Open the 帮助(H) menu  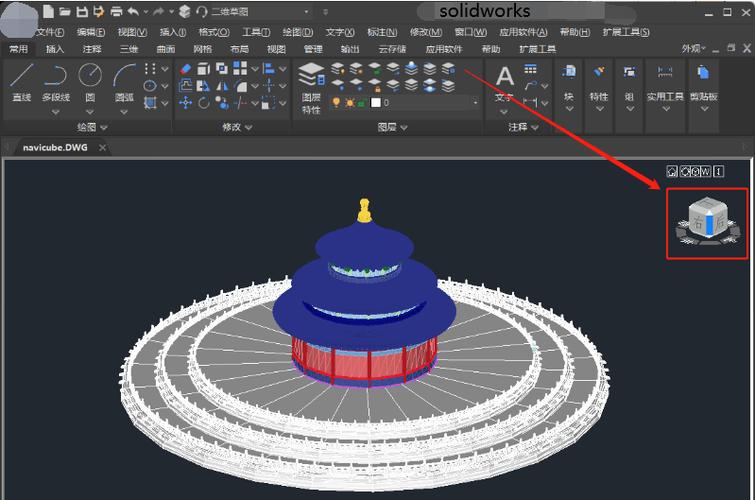coord(574,32)
